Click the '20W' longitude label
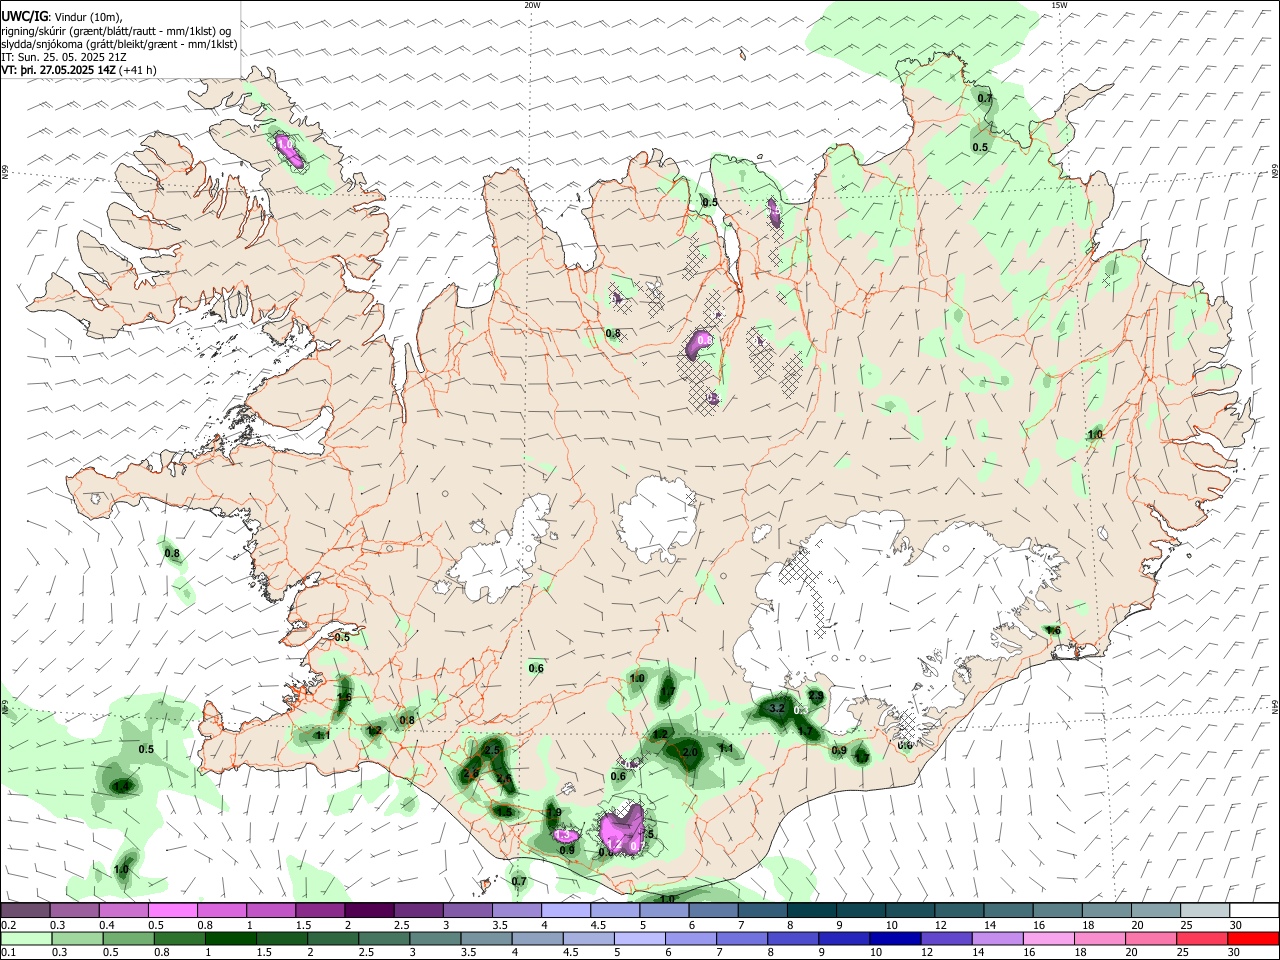 532,5
